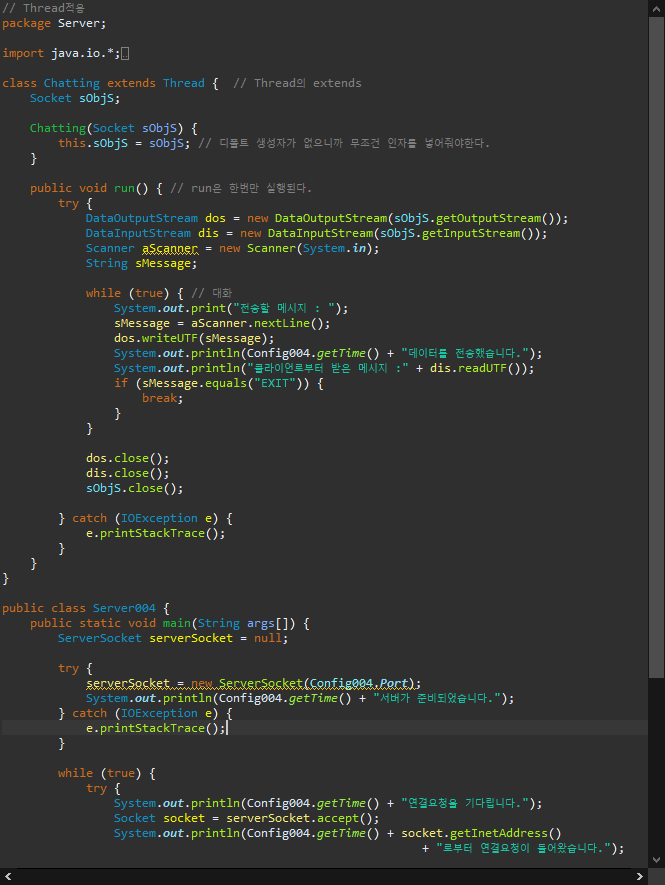
Task: Click the 'package' keyword on line two
Action: click(x=27, y=24)
